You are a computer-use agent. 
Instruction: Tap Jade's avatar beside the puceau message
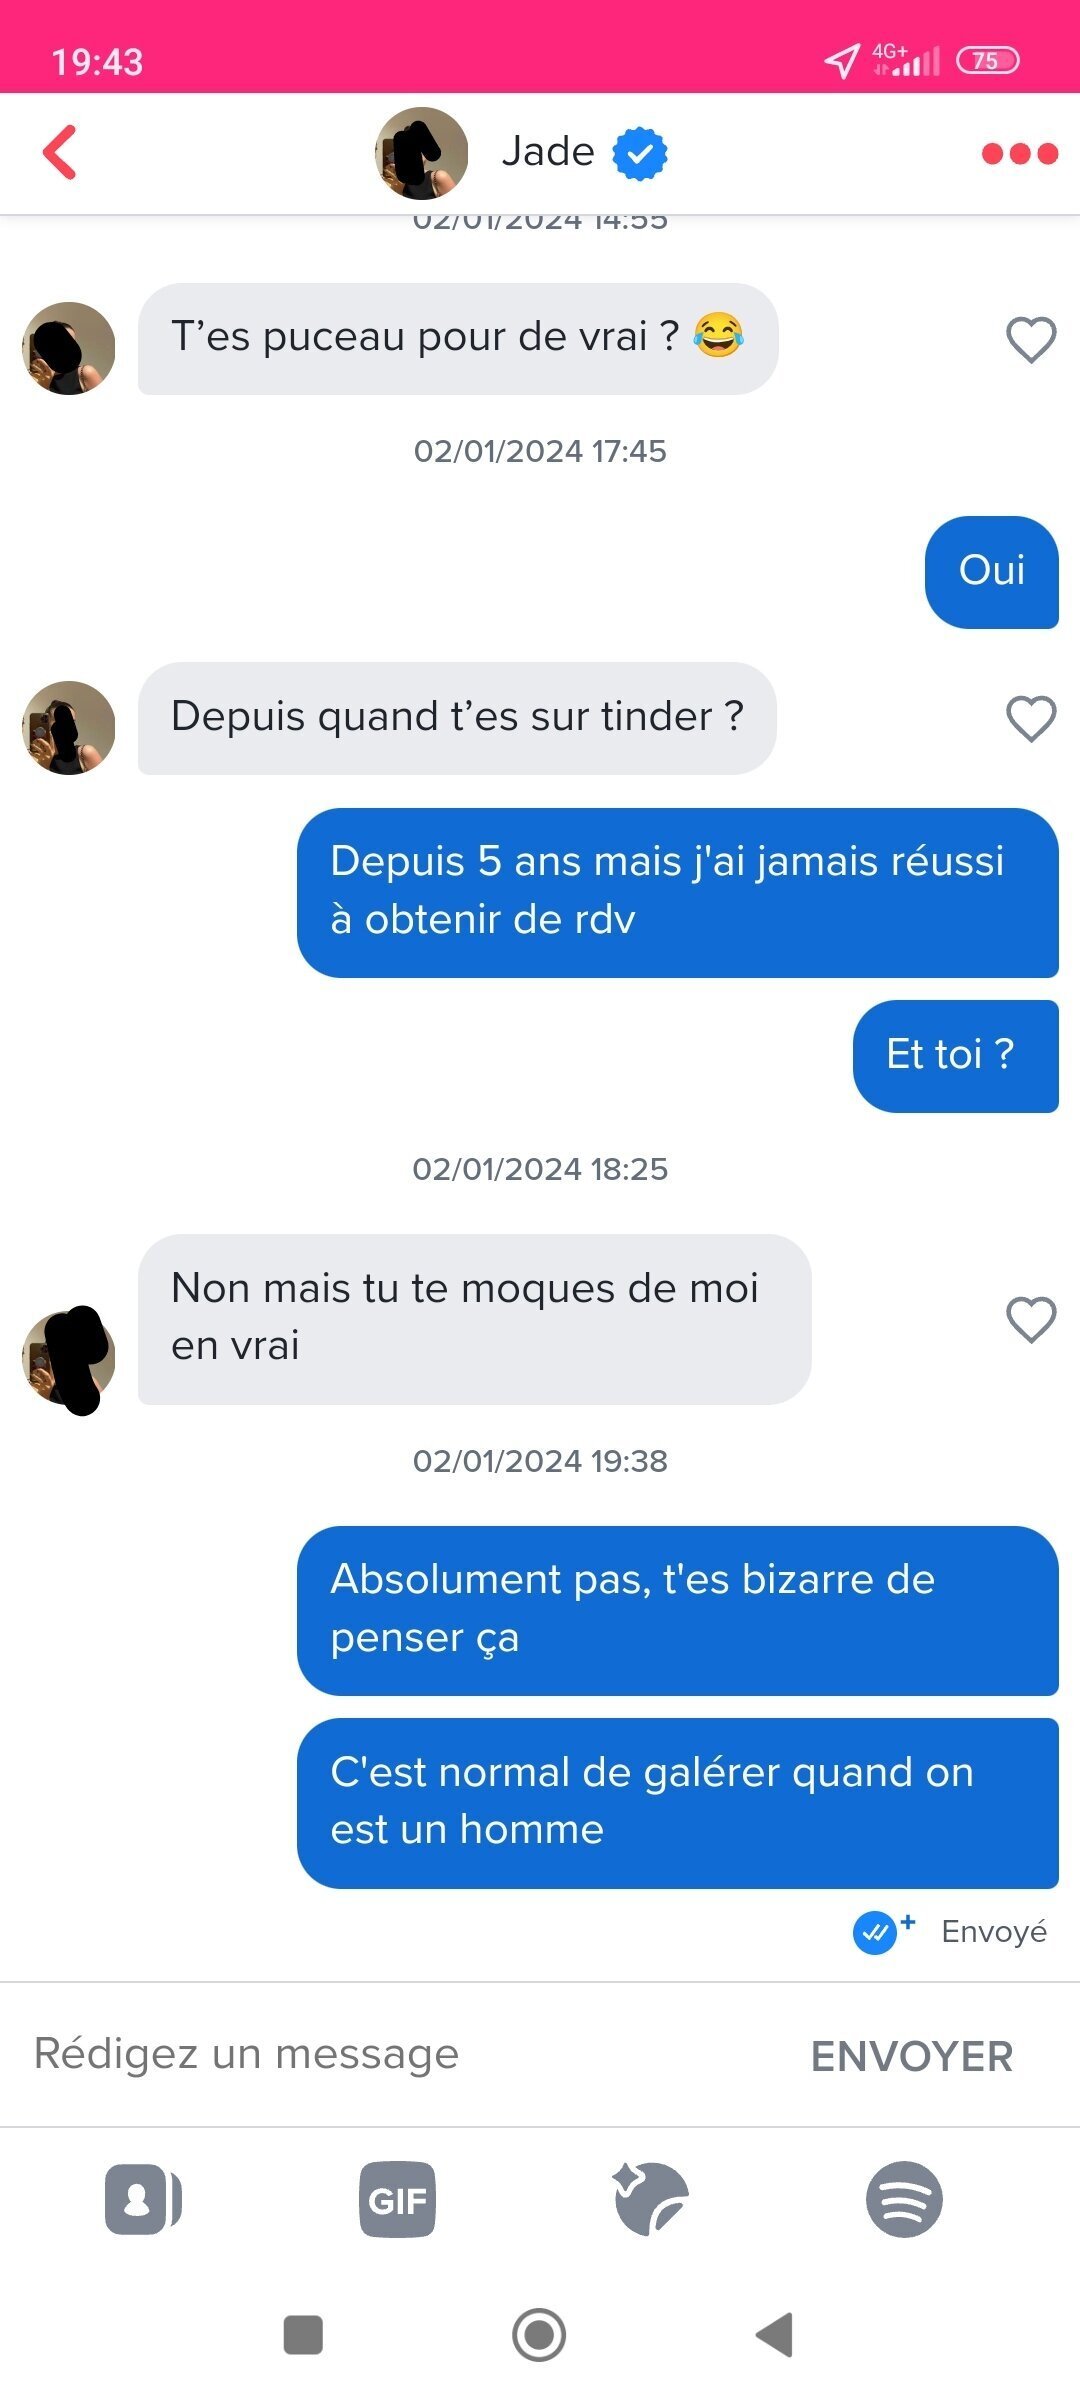coord(68,348)
